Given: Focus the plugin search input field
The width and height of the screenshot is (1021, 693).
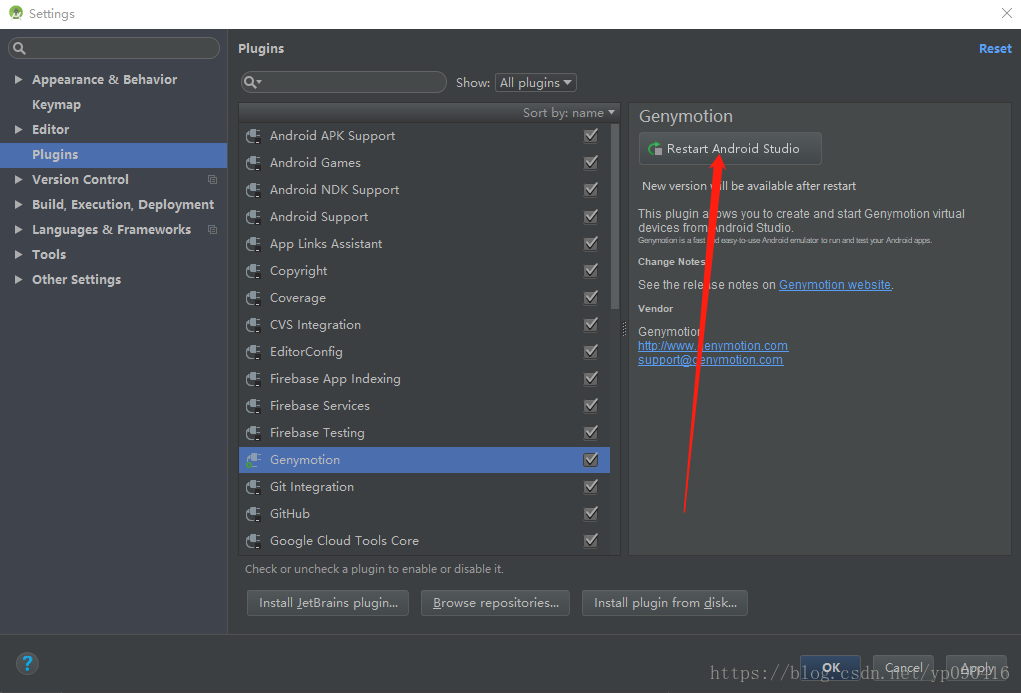Looking at the screenshot, I should tap(343, 82).
